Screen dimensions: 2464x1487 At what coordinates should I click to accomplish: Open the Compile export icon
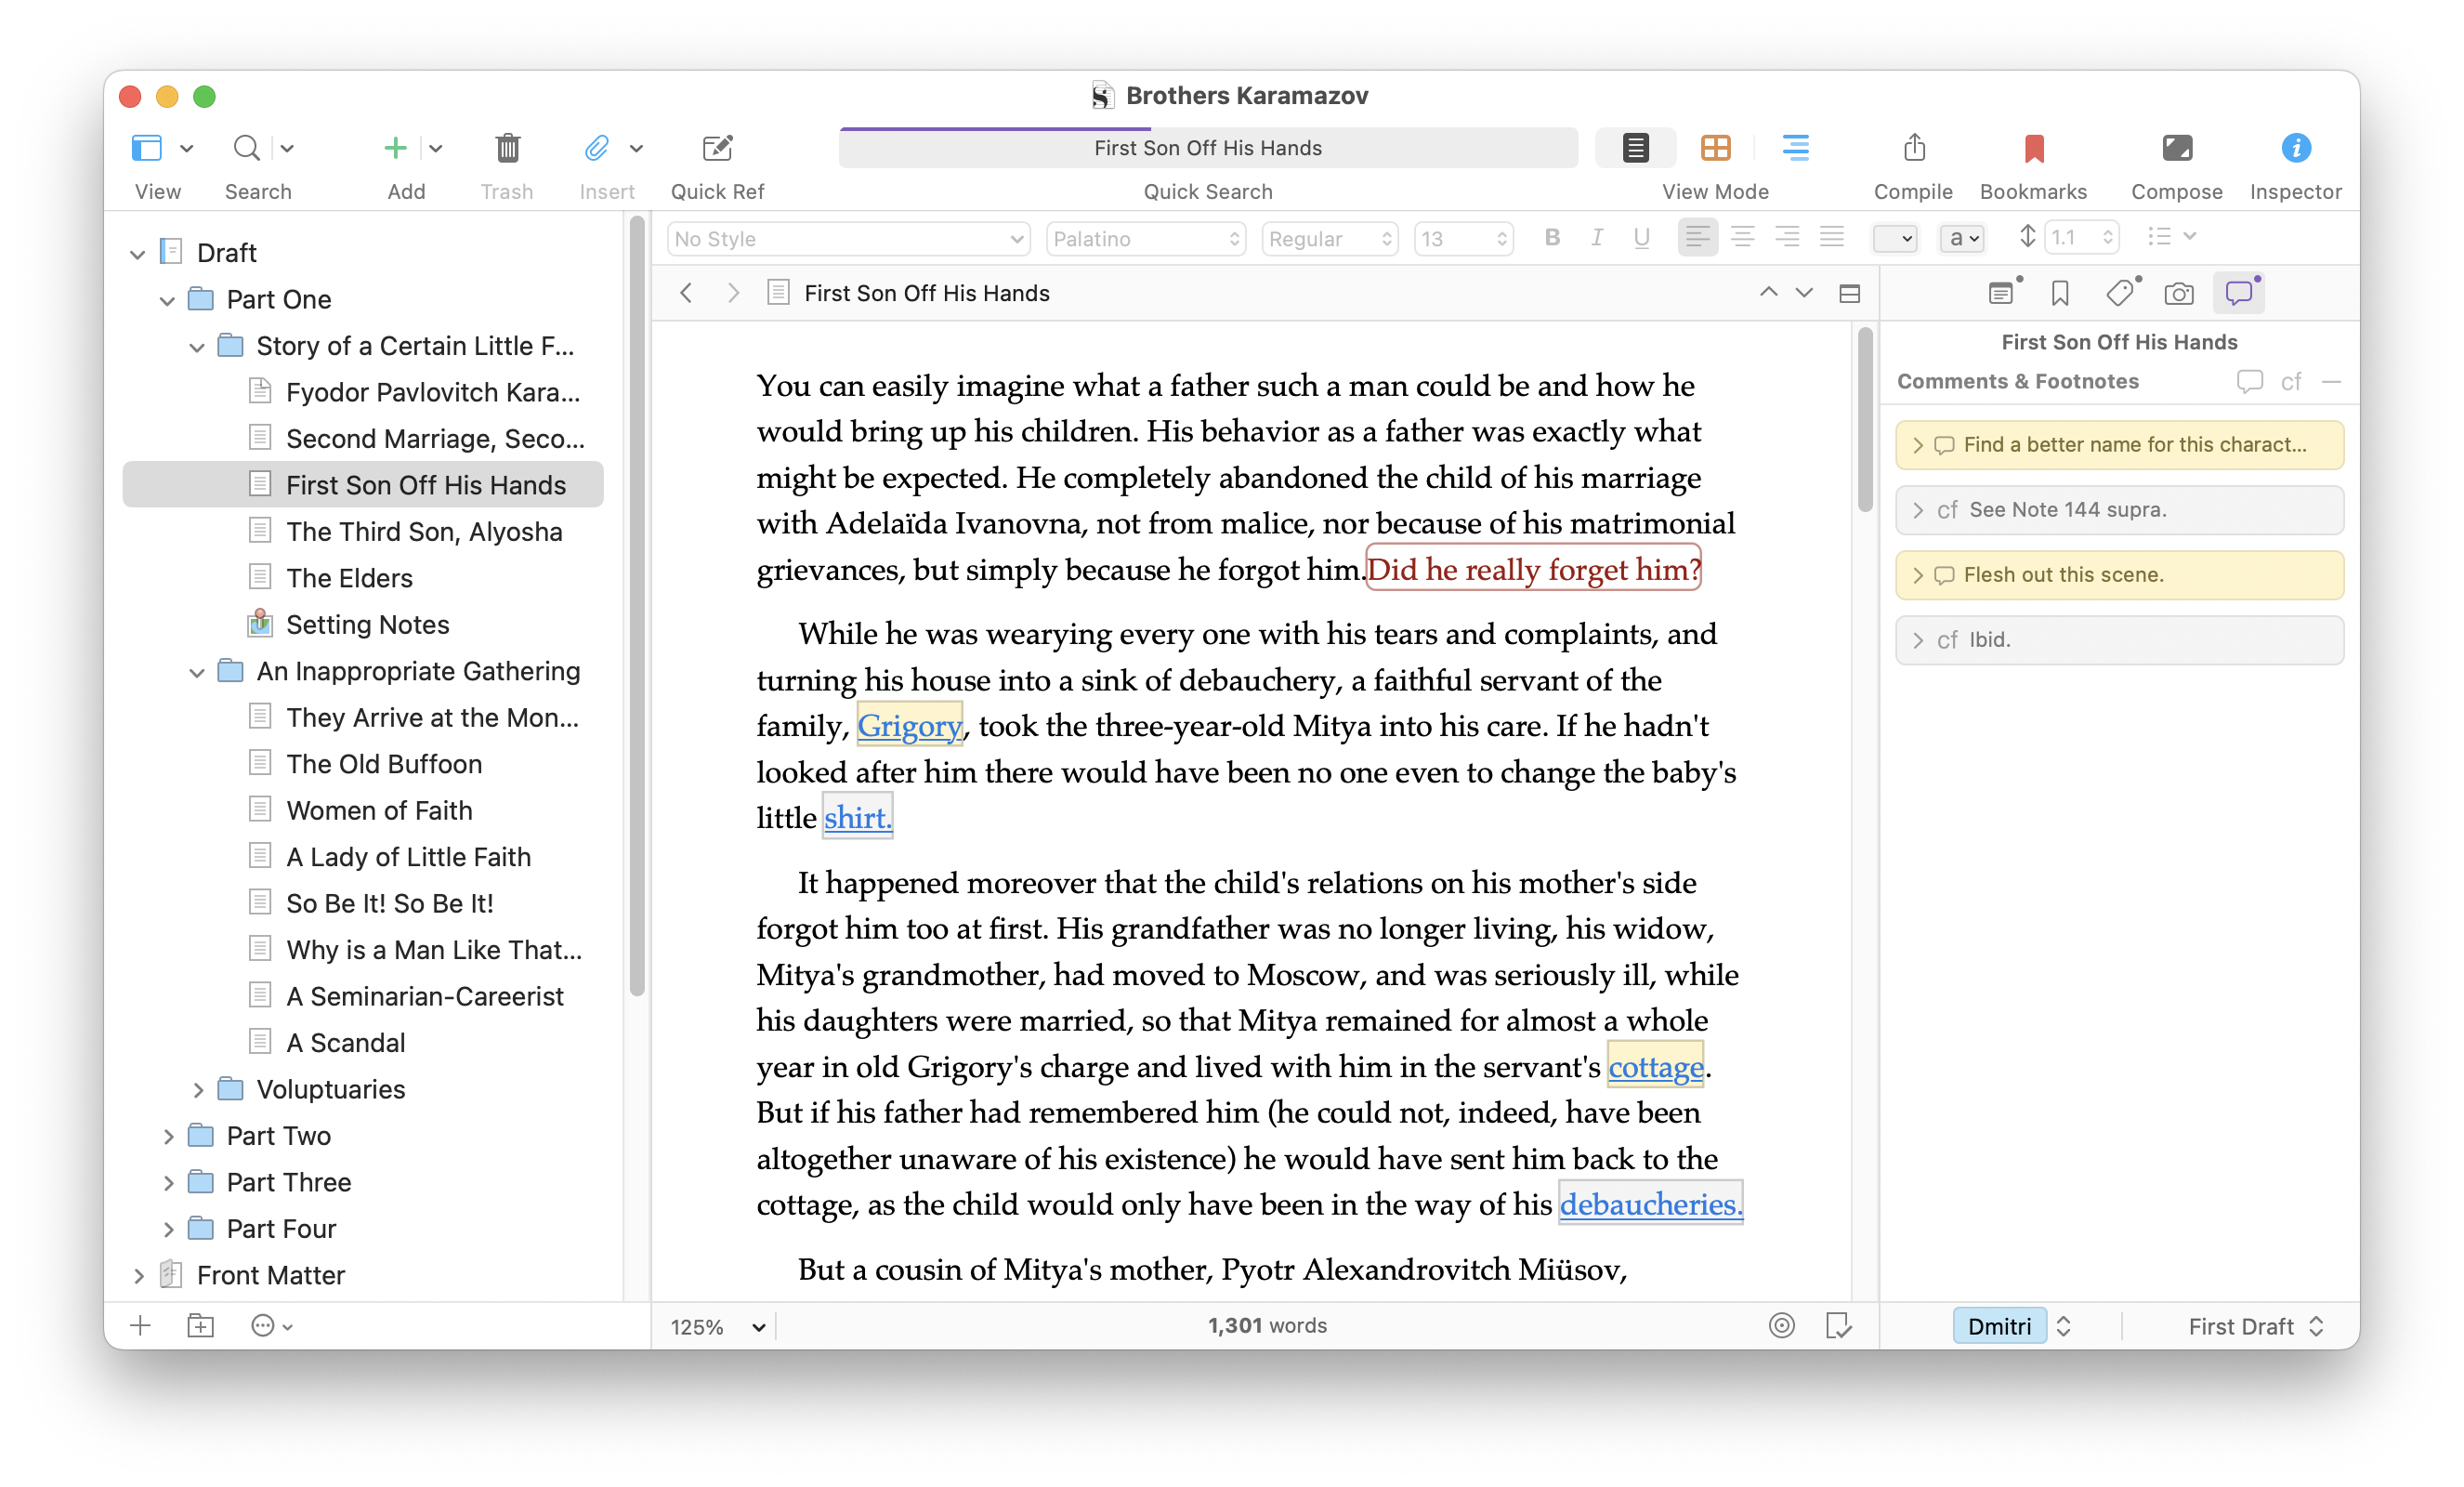1913,148
